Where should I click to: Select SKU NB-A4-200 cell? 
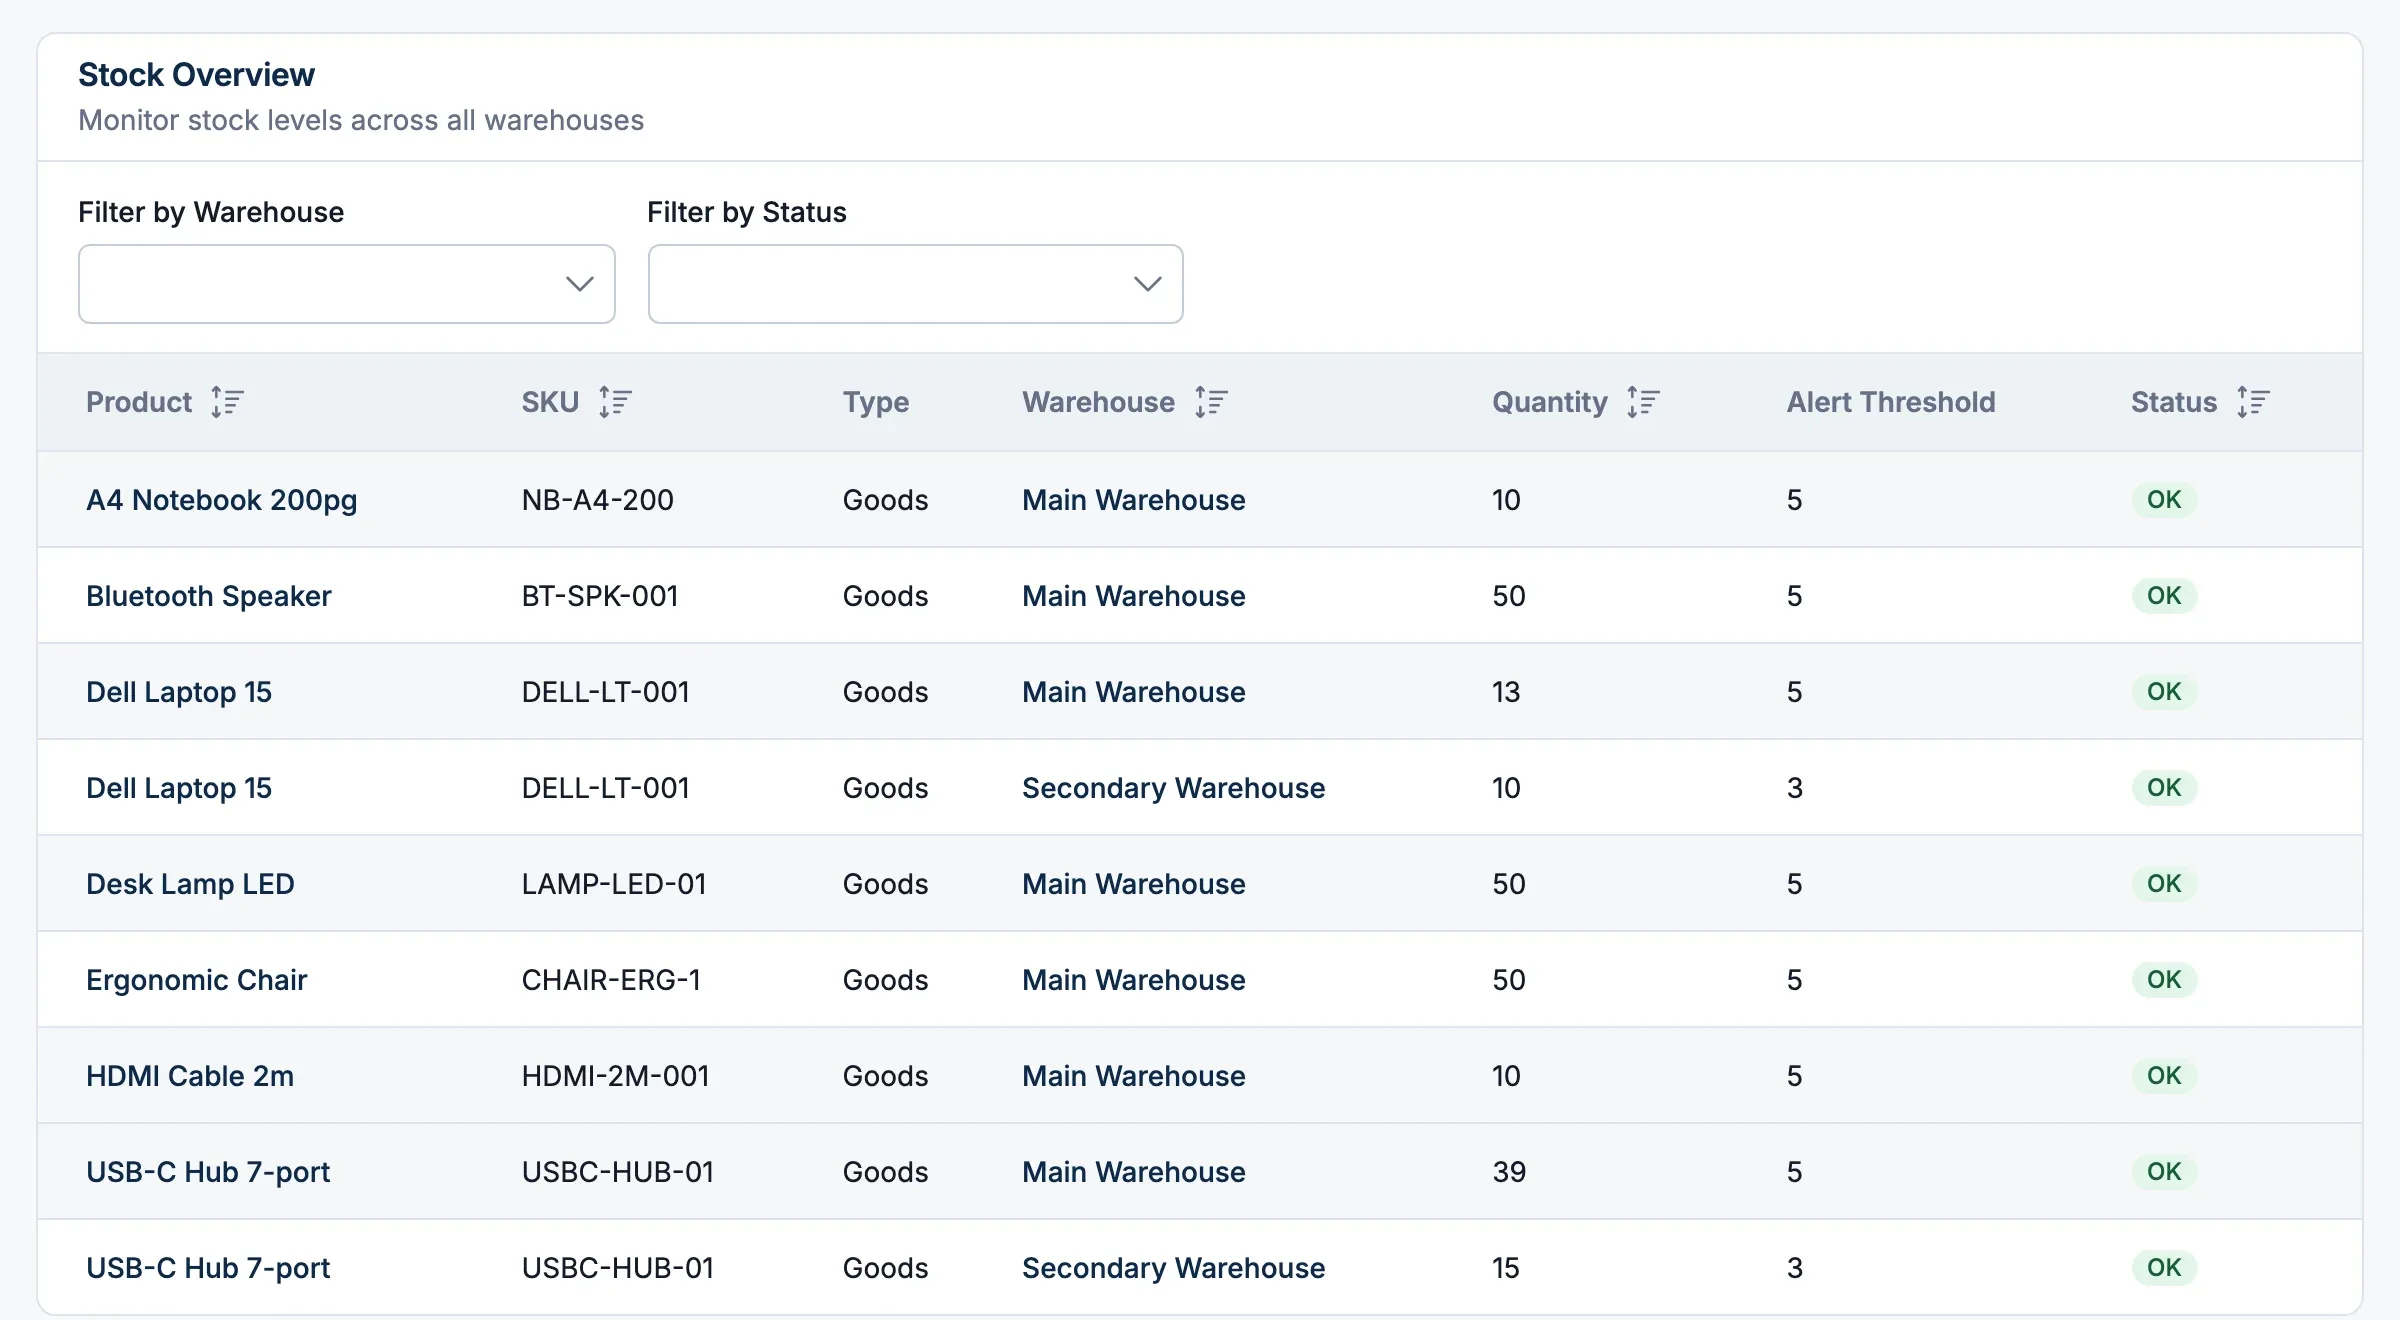[x=597, y=500]
